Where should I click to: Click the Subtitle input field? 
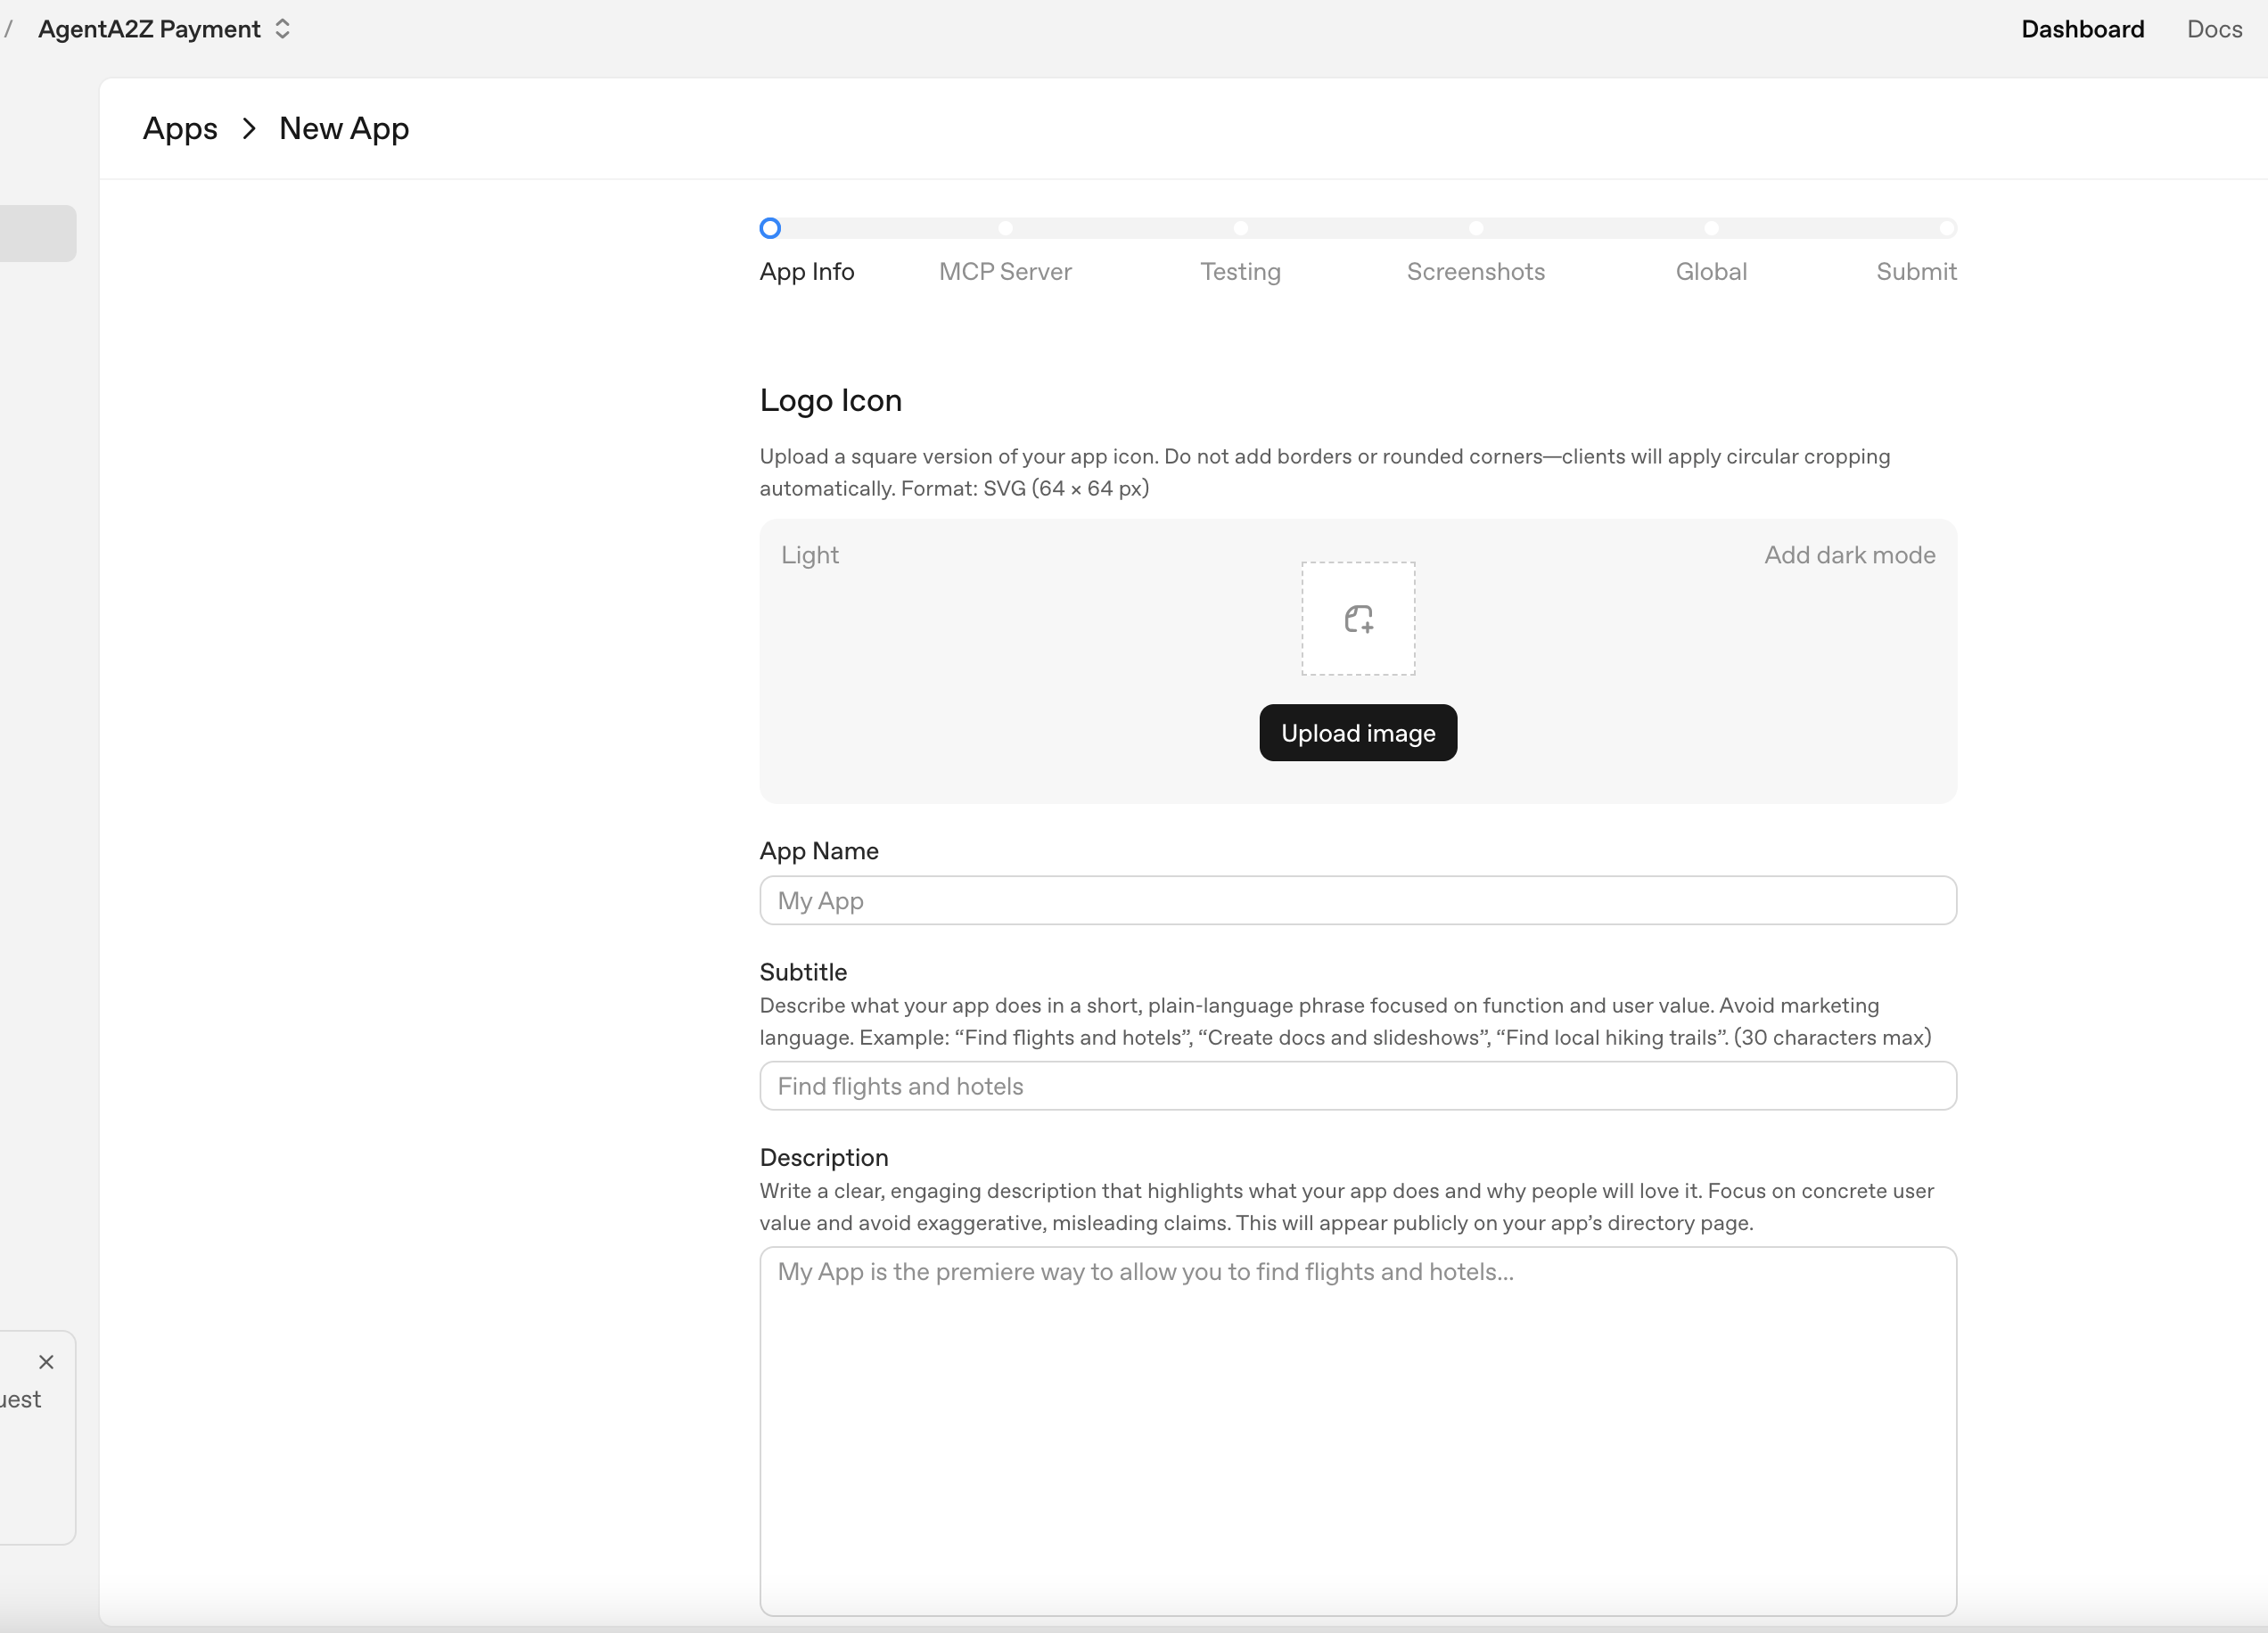pos(1357,1086)
